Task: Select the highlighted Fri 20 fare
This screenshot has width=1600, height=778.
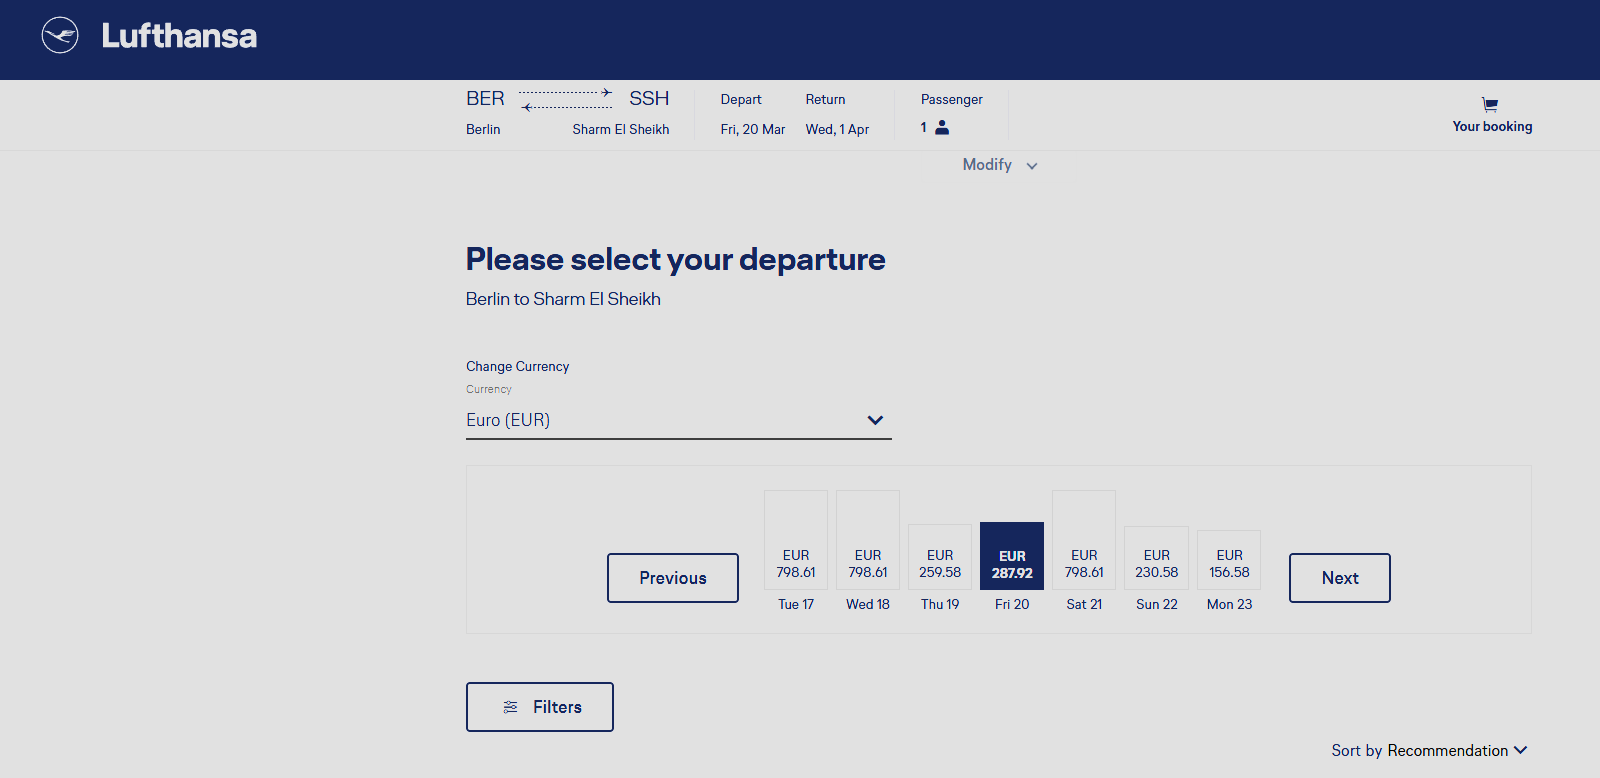Action: click(x=1012, y=563)
